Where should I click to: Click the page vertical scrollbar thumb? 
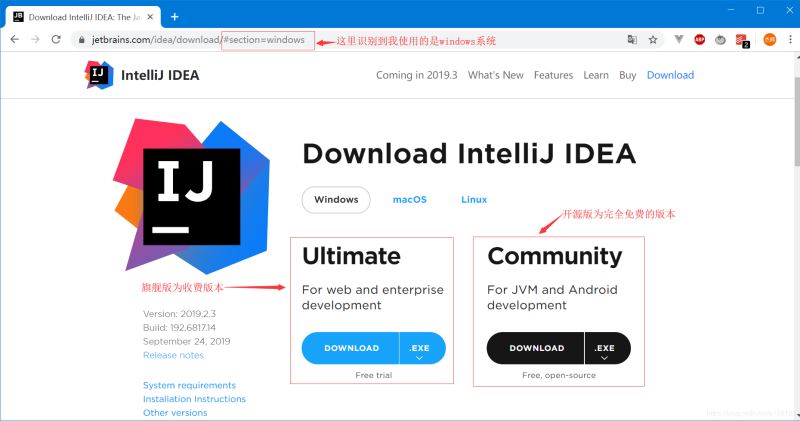796,121
